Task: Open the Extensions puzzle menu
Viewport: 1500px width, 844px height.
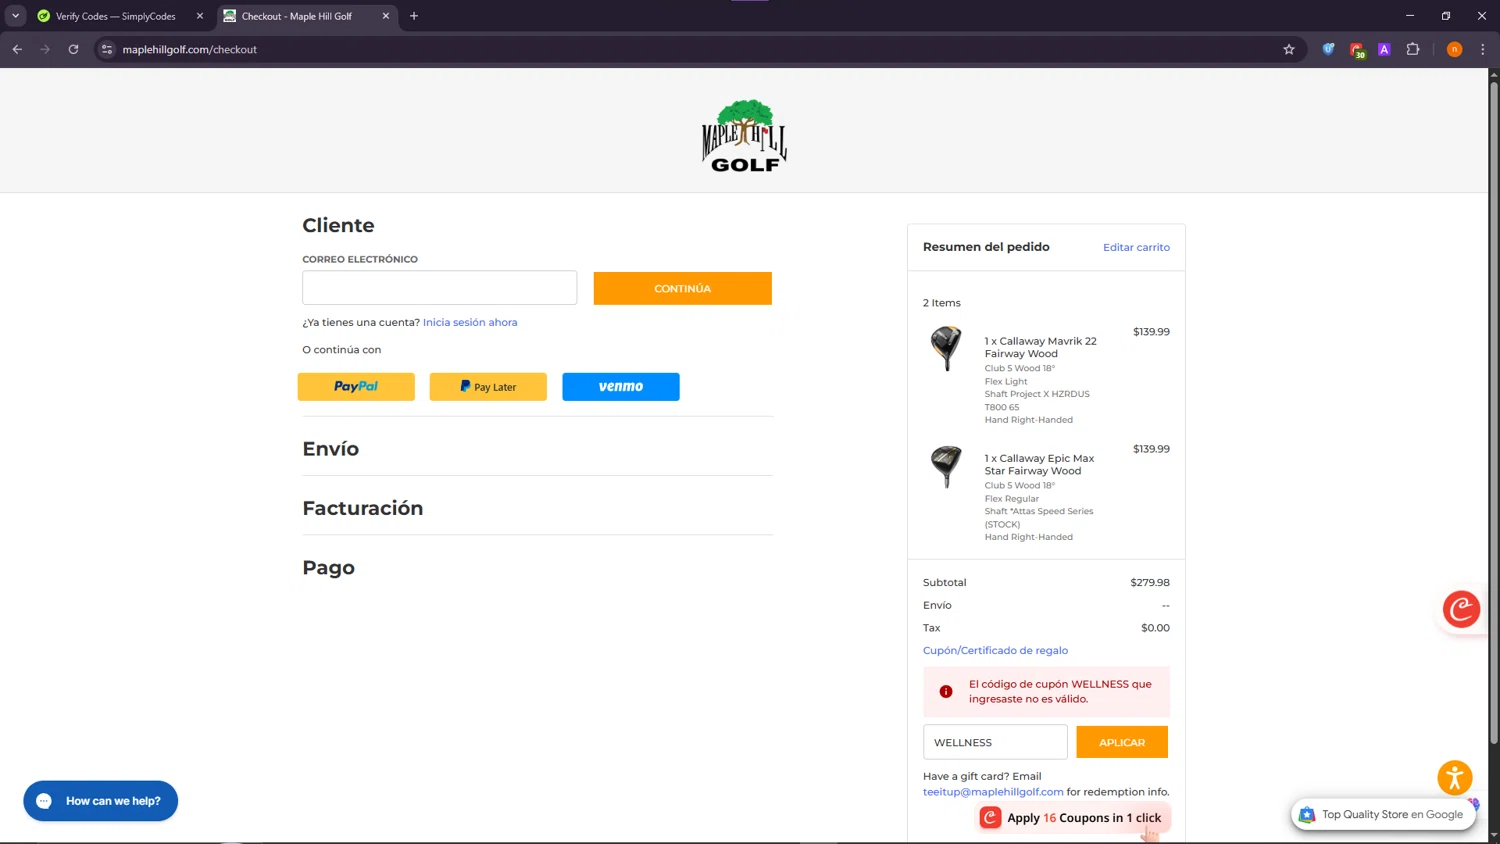Action: (1413, 49)
